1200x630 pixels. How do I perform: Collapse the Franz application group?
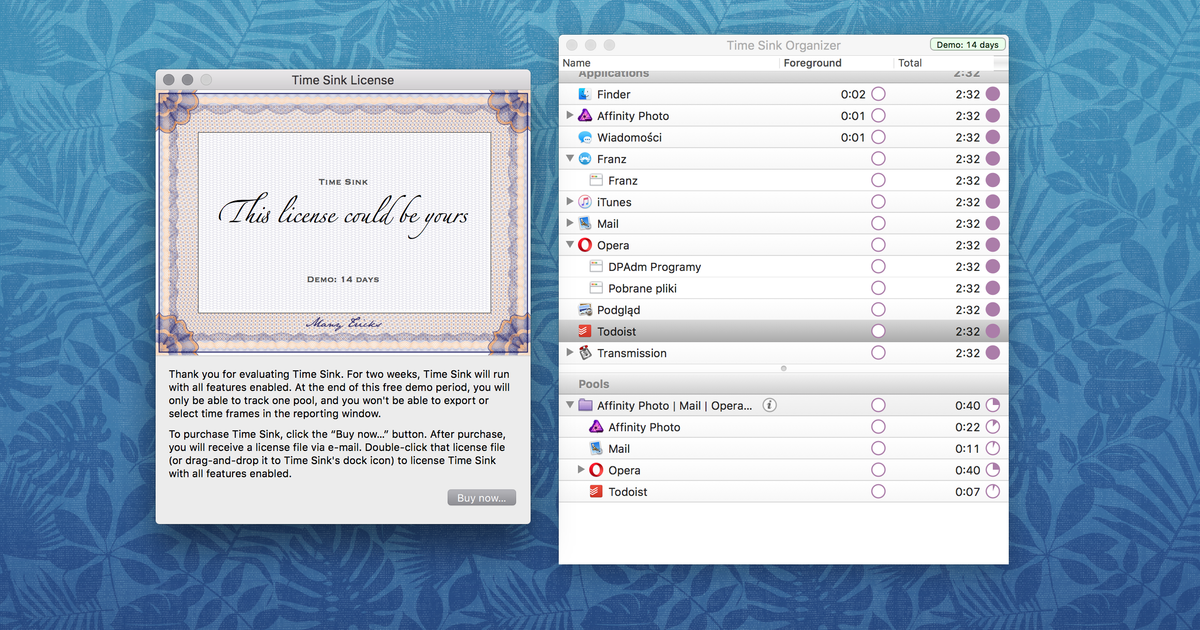(x=570, y=159)
